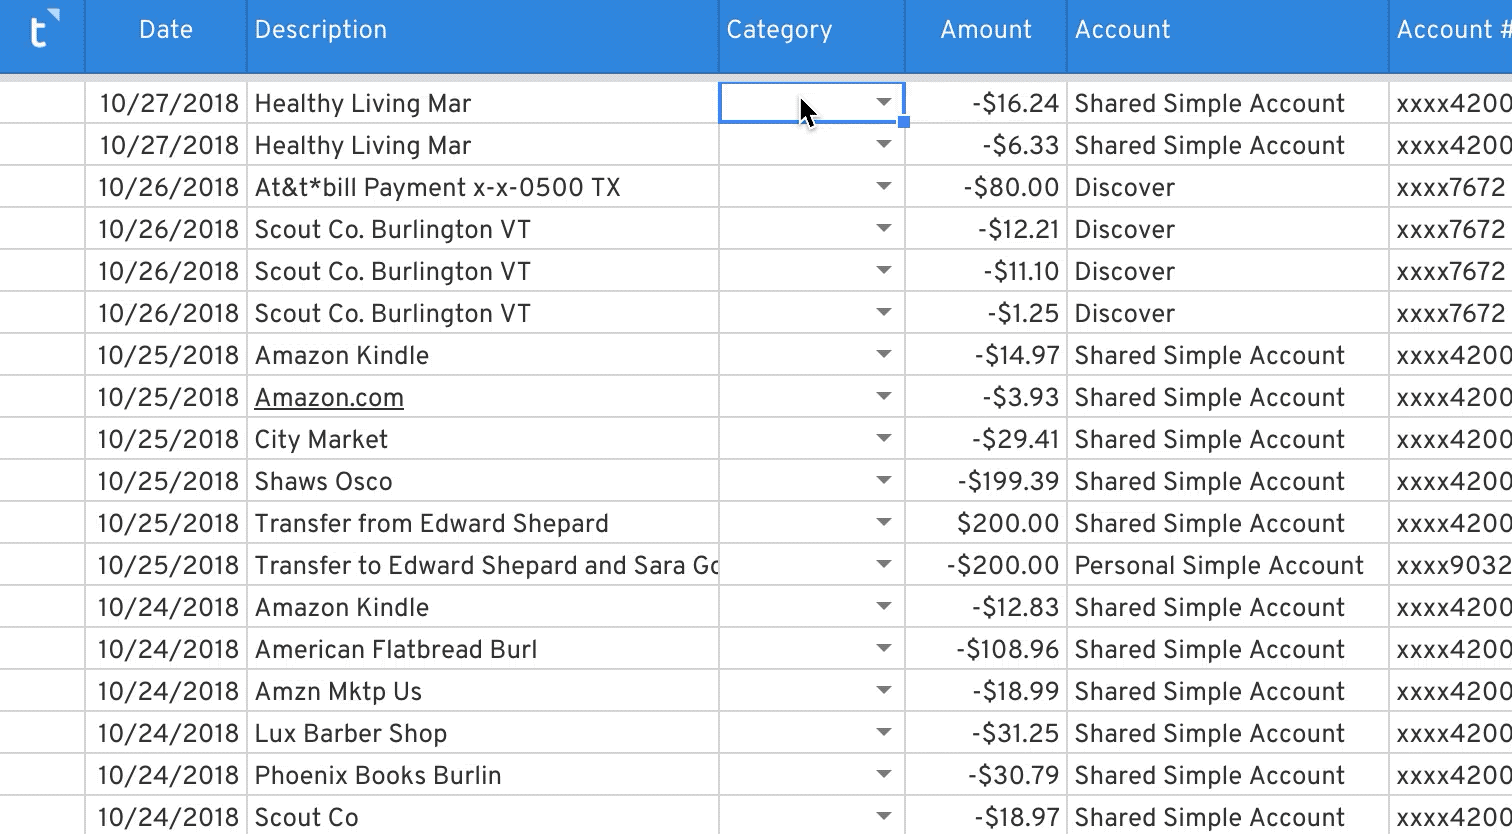Screen dimensions: 1512x834
Task: Open the Amazon.com link
Action: click(x=329, y=397)
